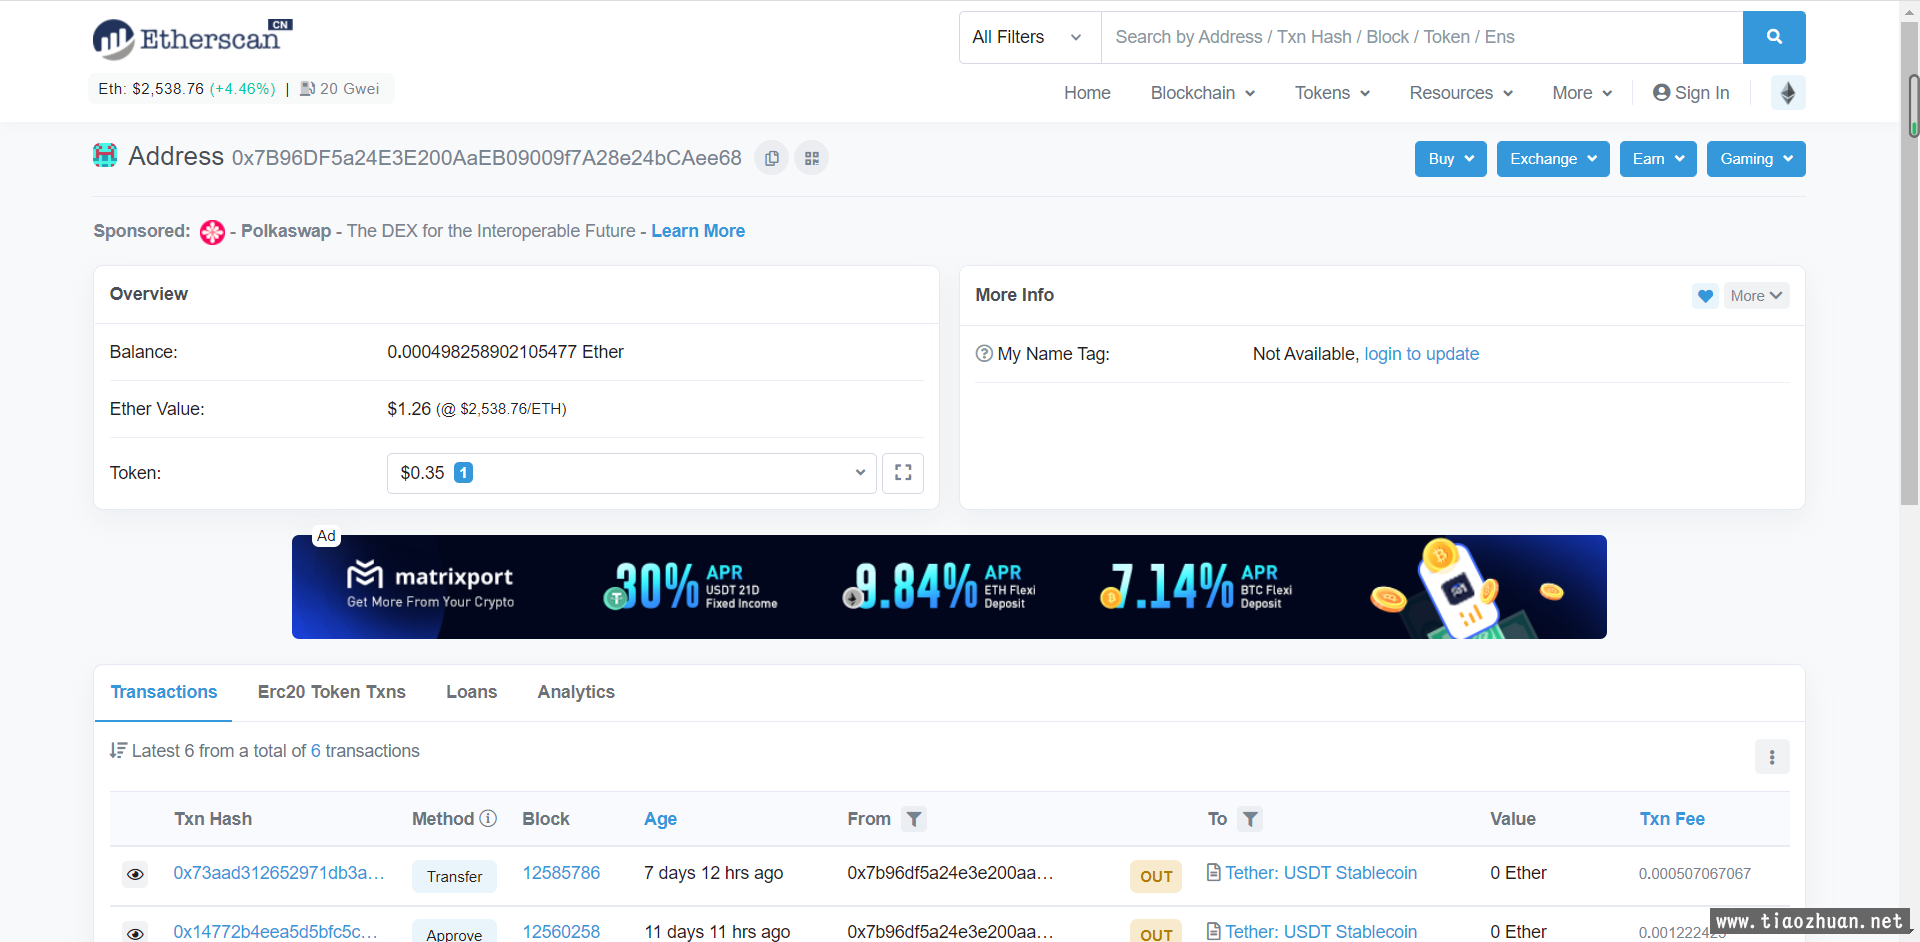Open Tether USDT link in Approve row
1920x942 pixels.
point(1321,931)
